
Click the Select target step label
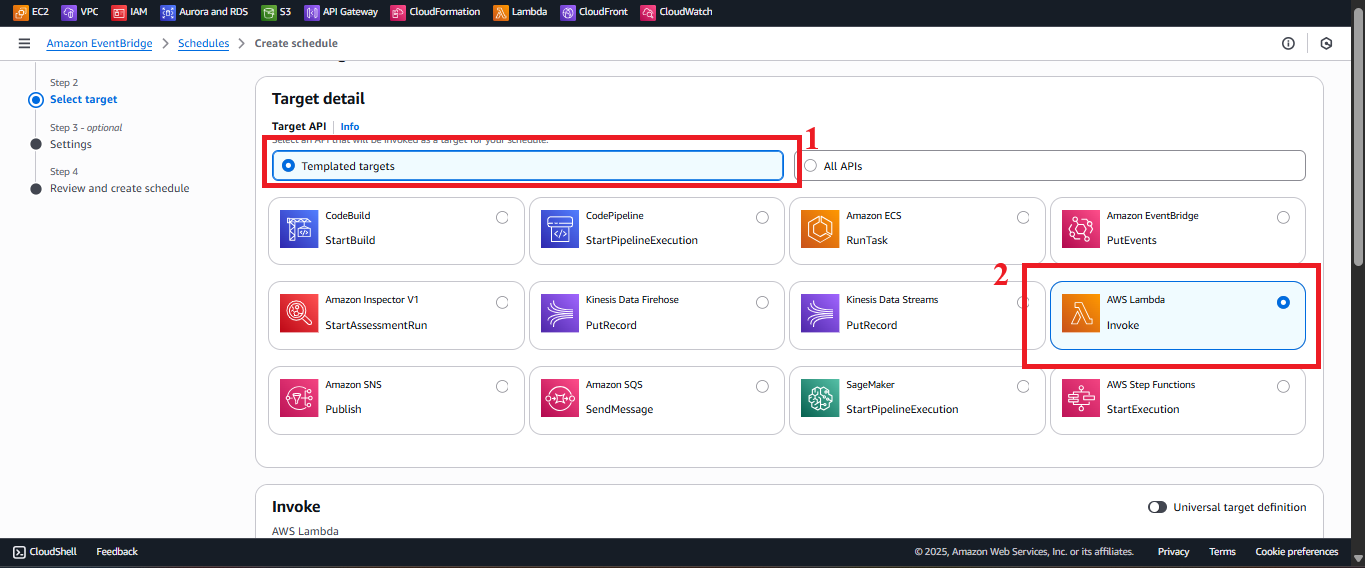coord(83,99)
